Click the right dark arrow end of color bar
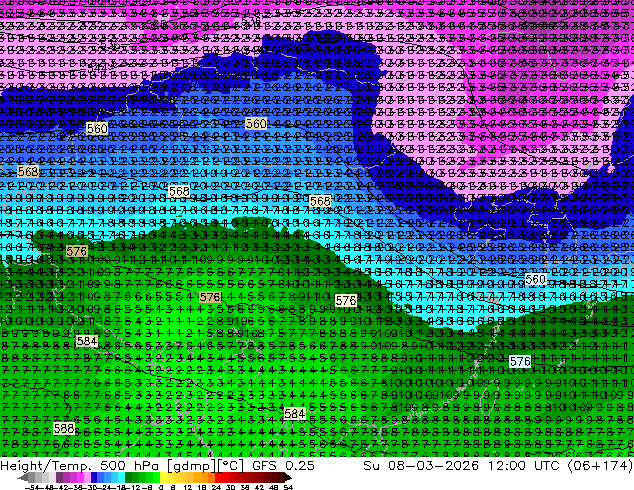The height and width of the screenshot is (490, 634). 287,478
